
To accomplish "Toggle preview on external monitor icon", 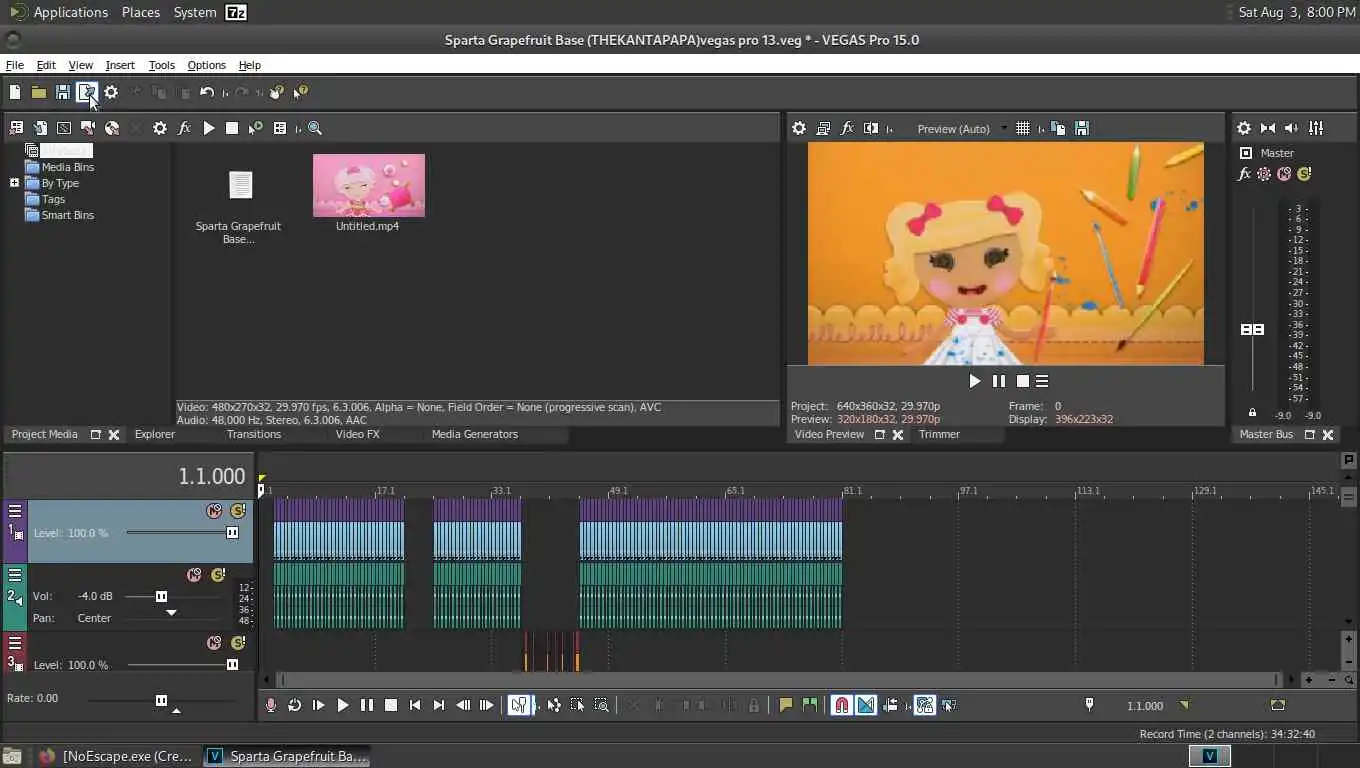I will click(x=823, y=128).
